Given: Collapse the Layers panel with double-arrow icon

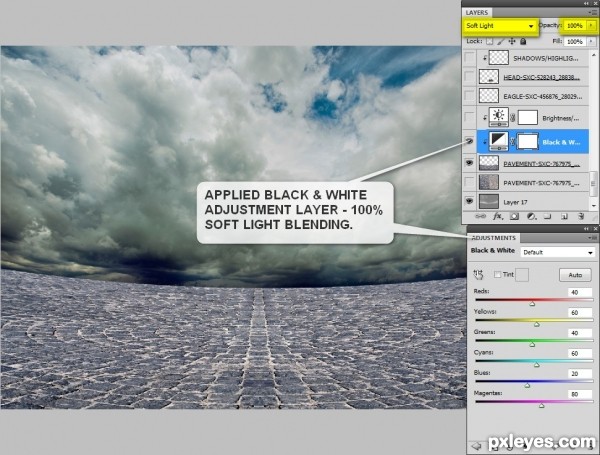Looking at the screenshot, I should [586, 3].
